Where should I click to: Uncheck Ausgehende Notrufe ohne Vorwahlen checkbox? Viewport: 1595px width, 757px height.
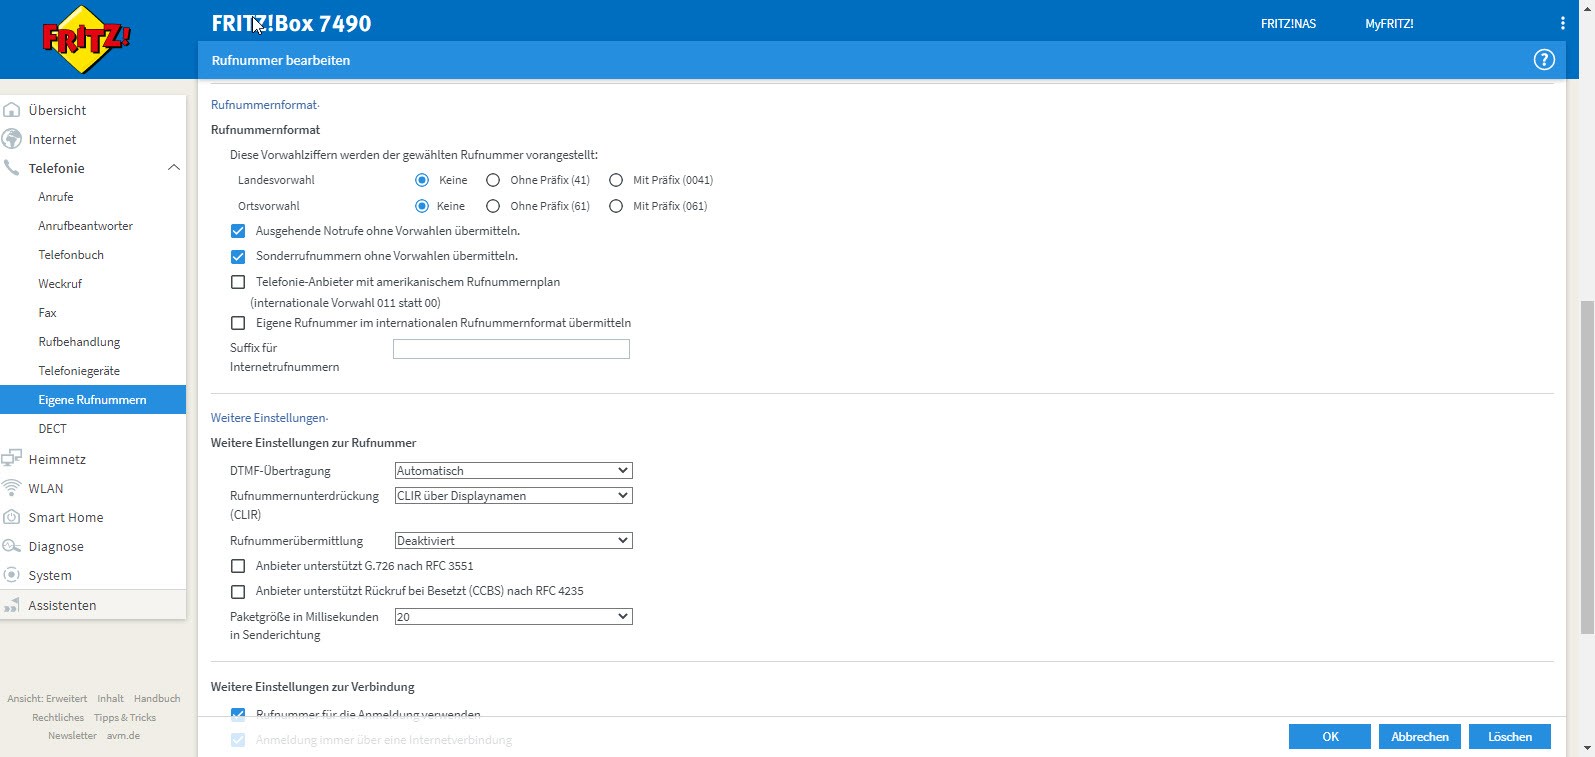pos(238,231)
